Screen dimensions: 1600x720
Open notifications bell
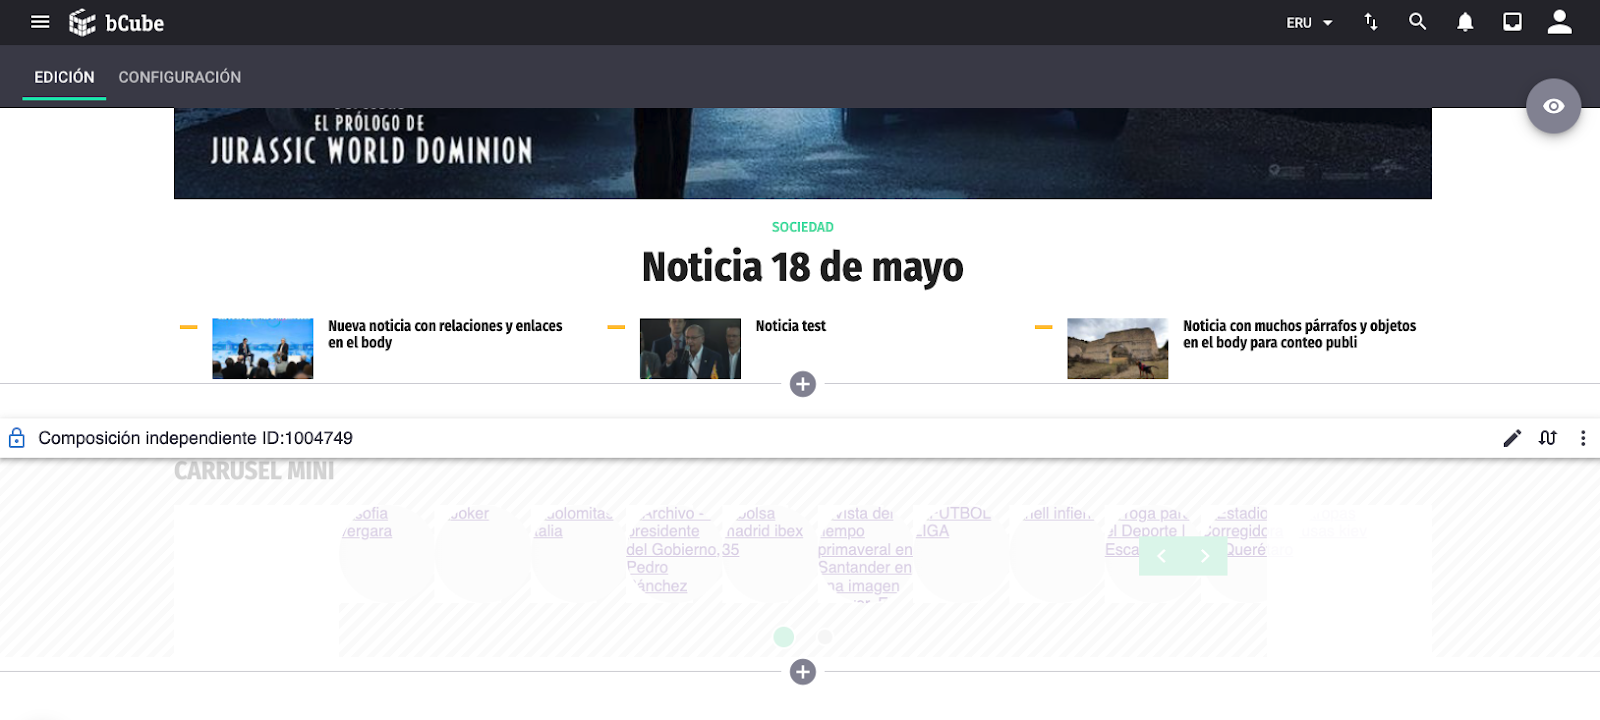(x=1465, y=22)
